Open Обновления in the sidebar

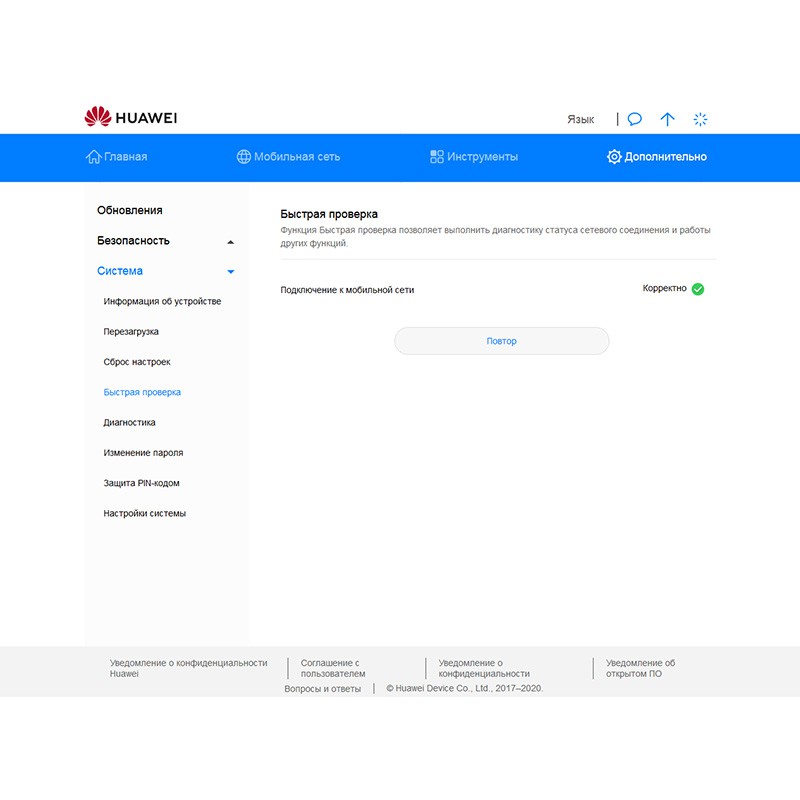(129, 211)
